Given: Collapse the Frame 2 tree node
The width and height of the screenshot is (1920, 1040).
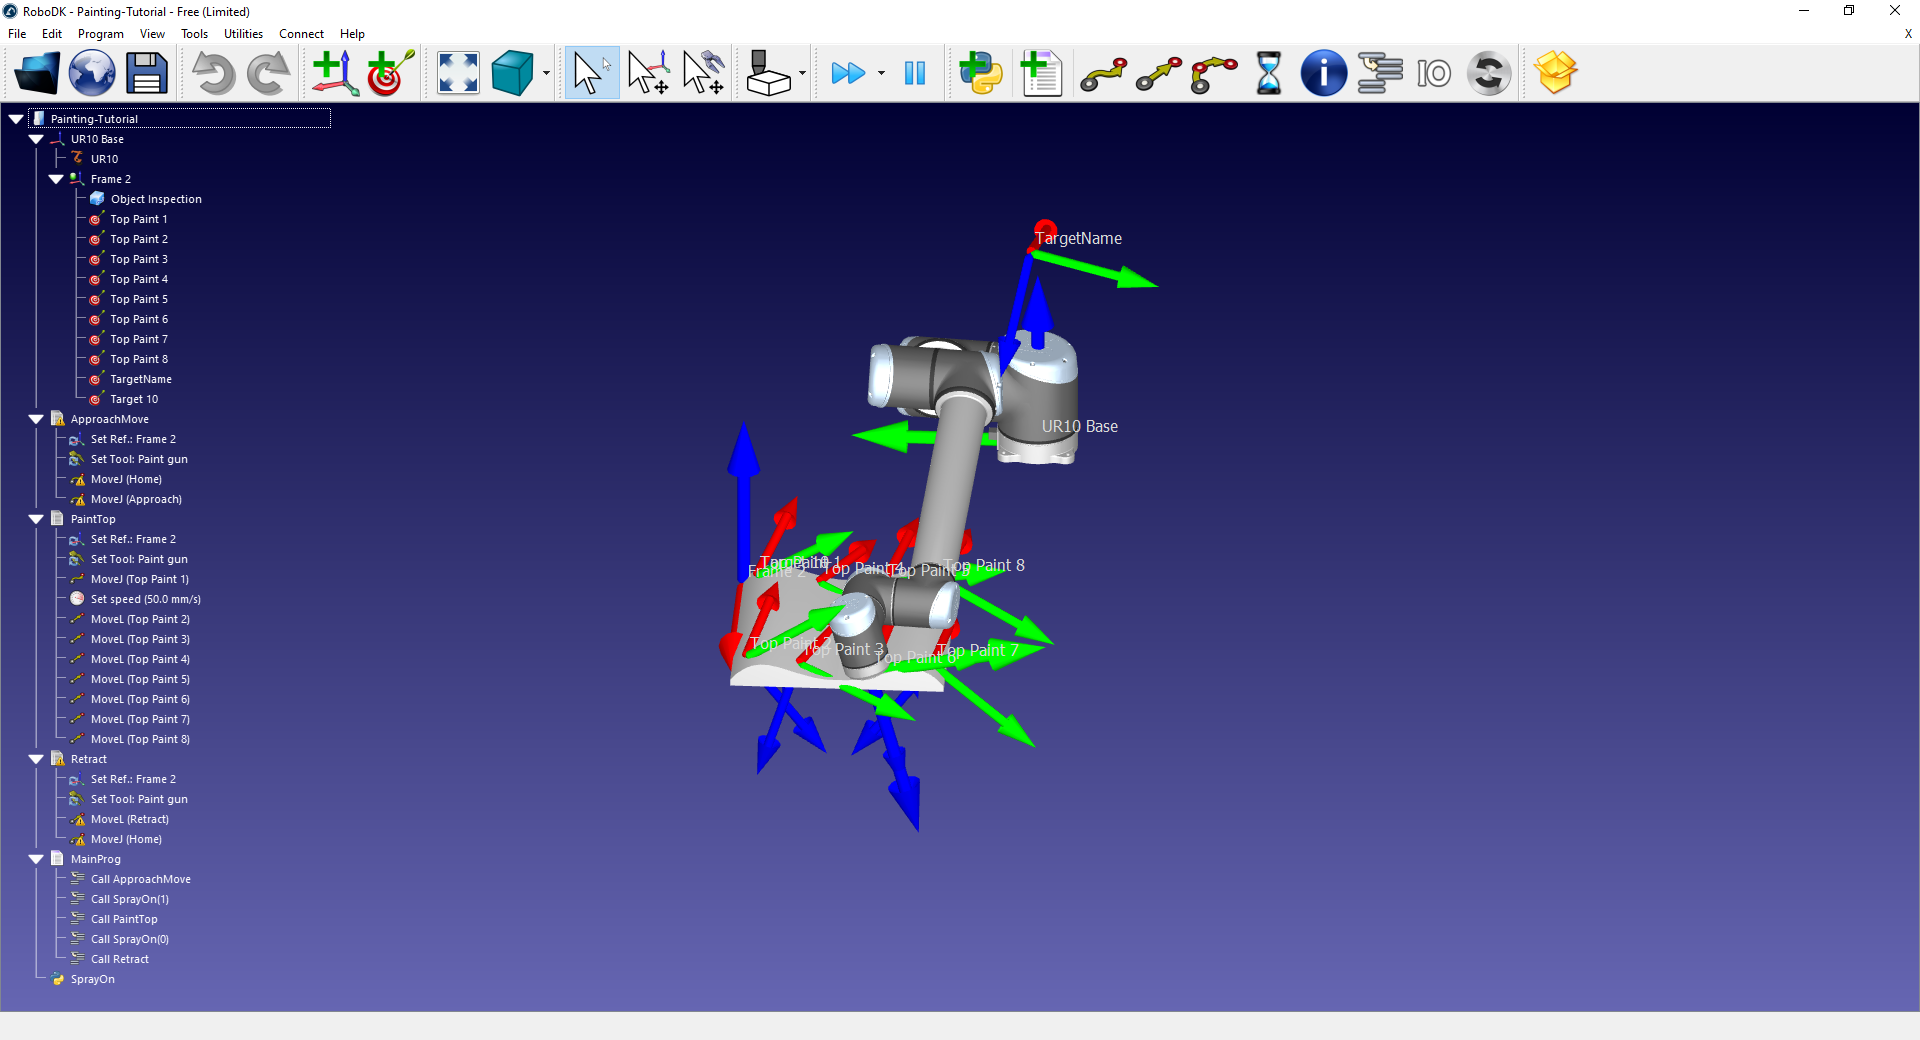Looking at the screenshot, I should click(x=56, y=179).
